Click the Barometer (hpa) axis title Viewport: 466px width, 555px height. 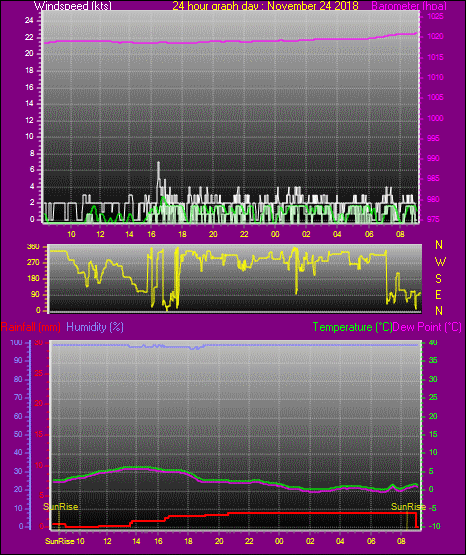409,6
